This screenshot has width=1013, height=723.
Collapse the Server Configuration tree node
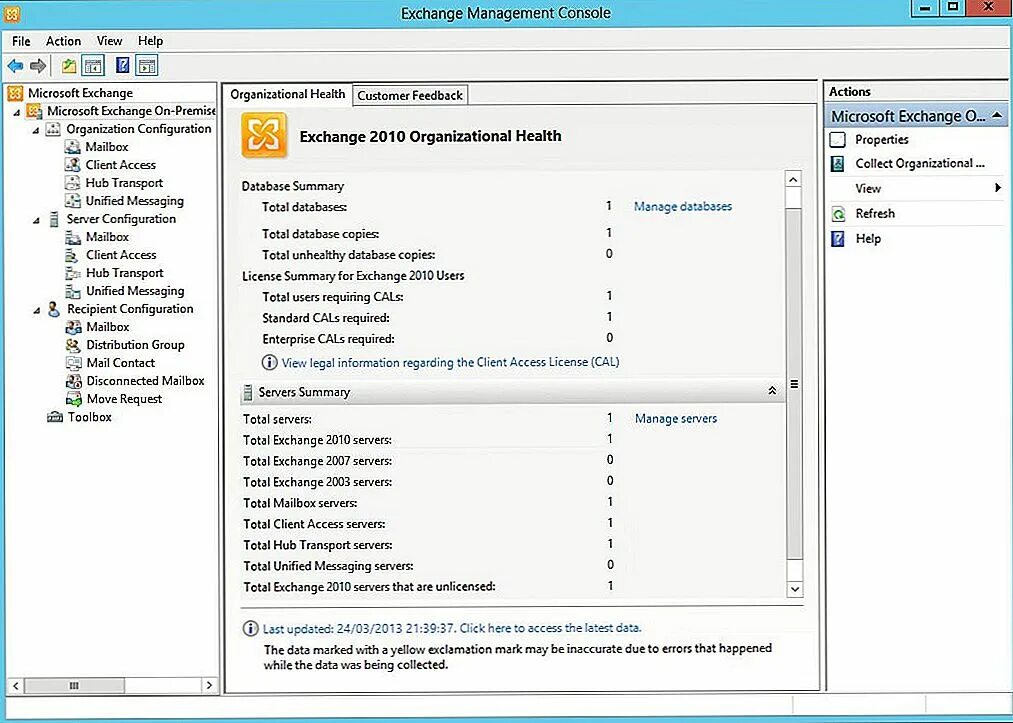click(36, 220)
